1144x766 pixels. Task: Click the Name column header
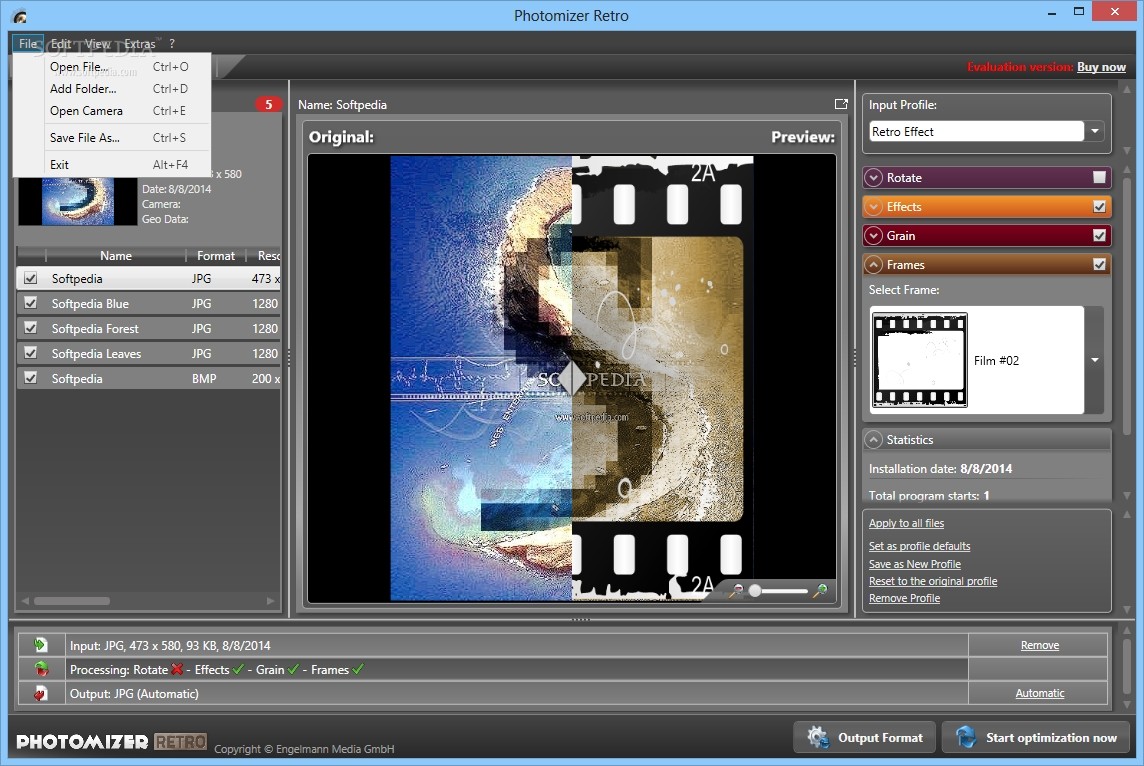[x=115, y=255]
